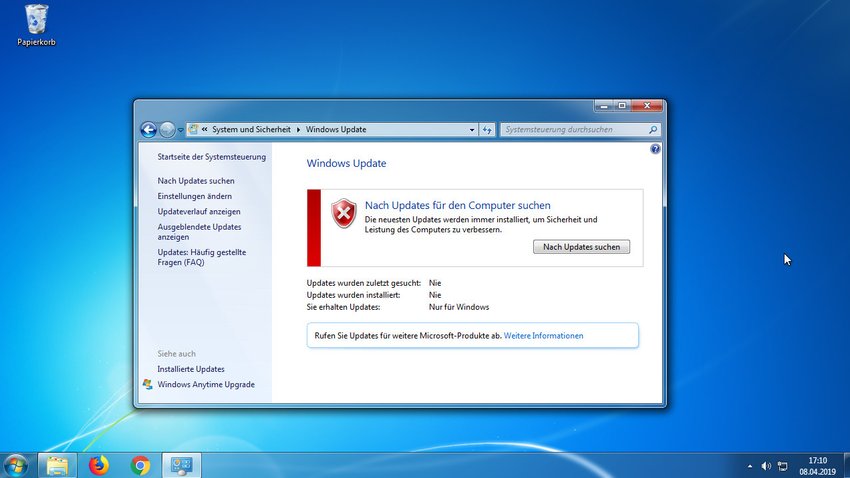Open Updateverlauf anzeigen
This screenshot has height=478, width=850.
tap(199, 211)
